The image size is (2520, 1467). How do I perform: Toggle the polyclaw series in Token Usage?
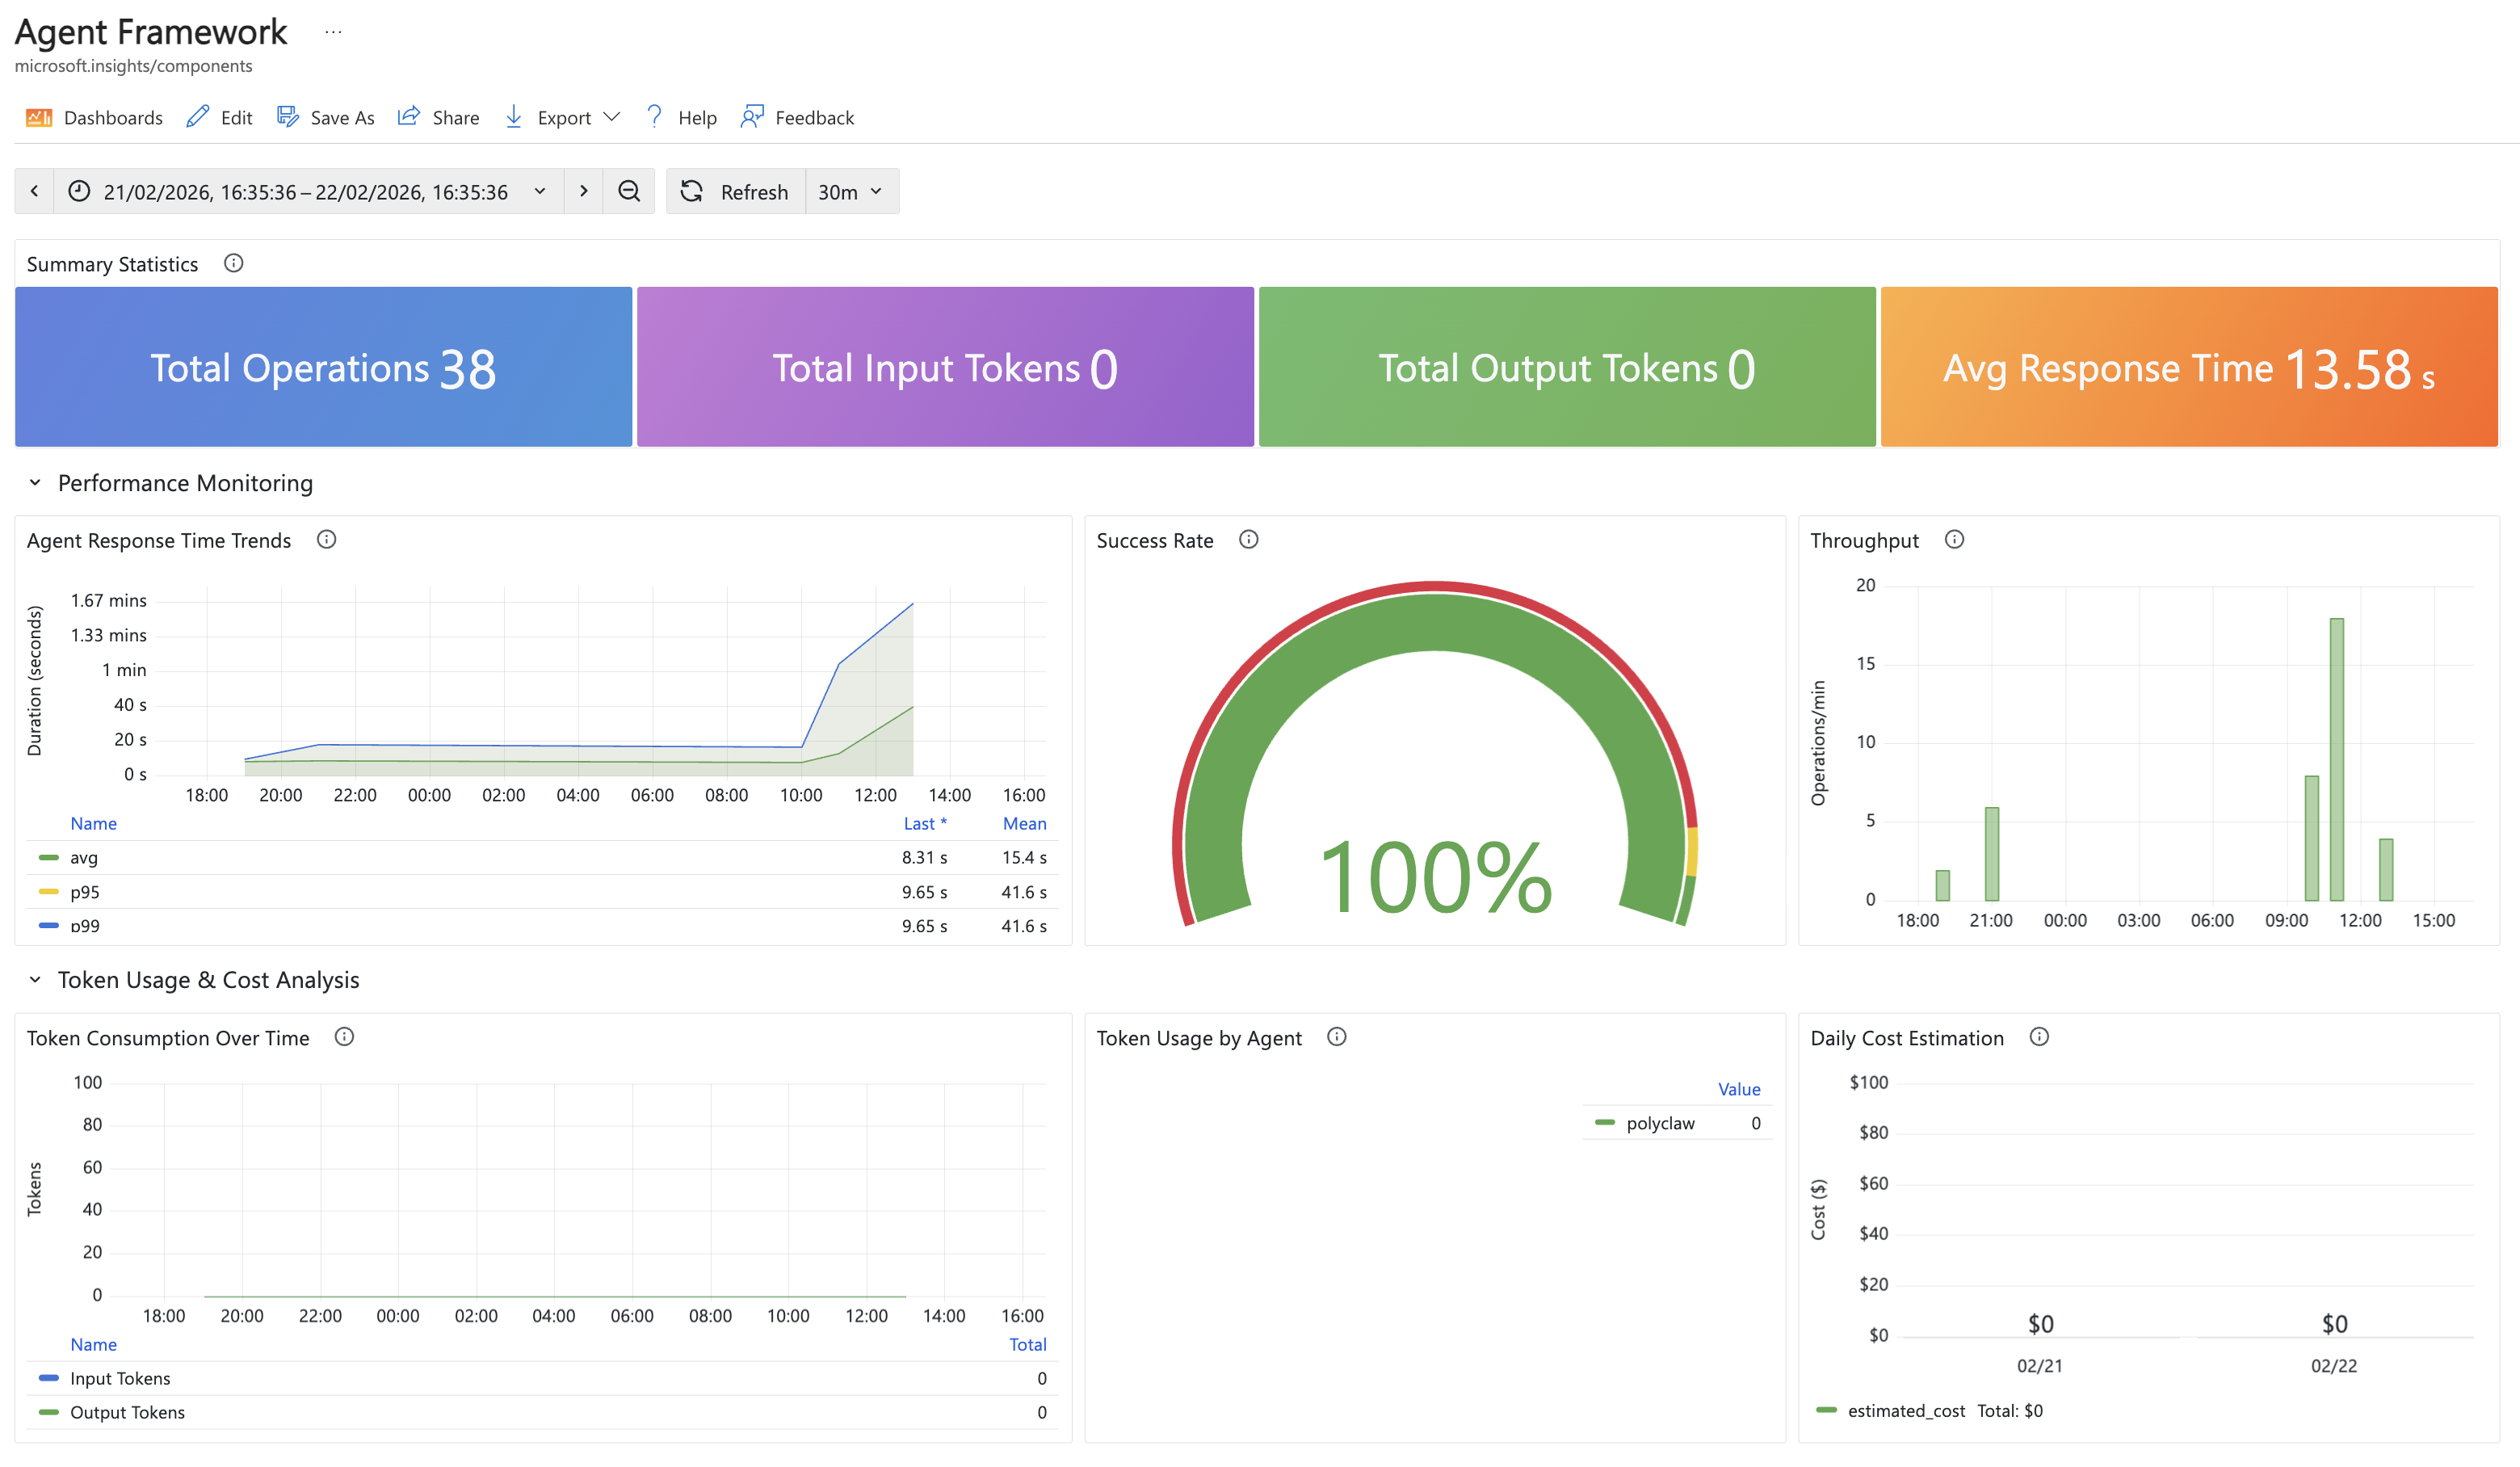1660,1122
